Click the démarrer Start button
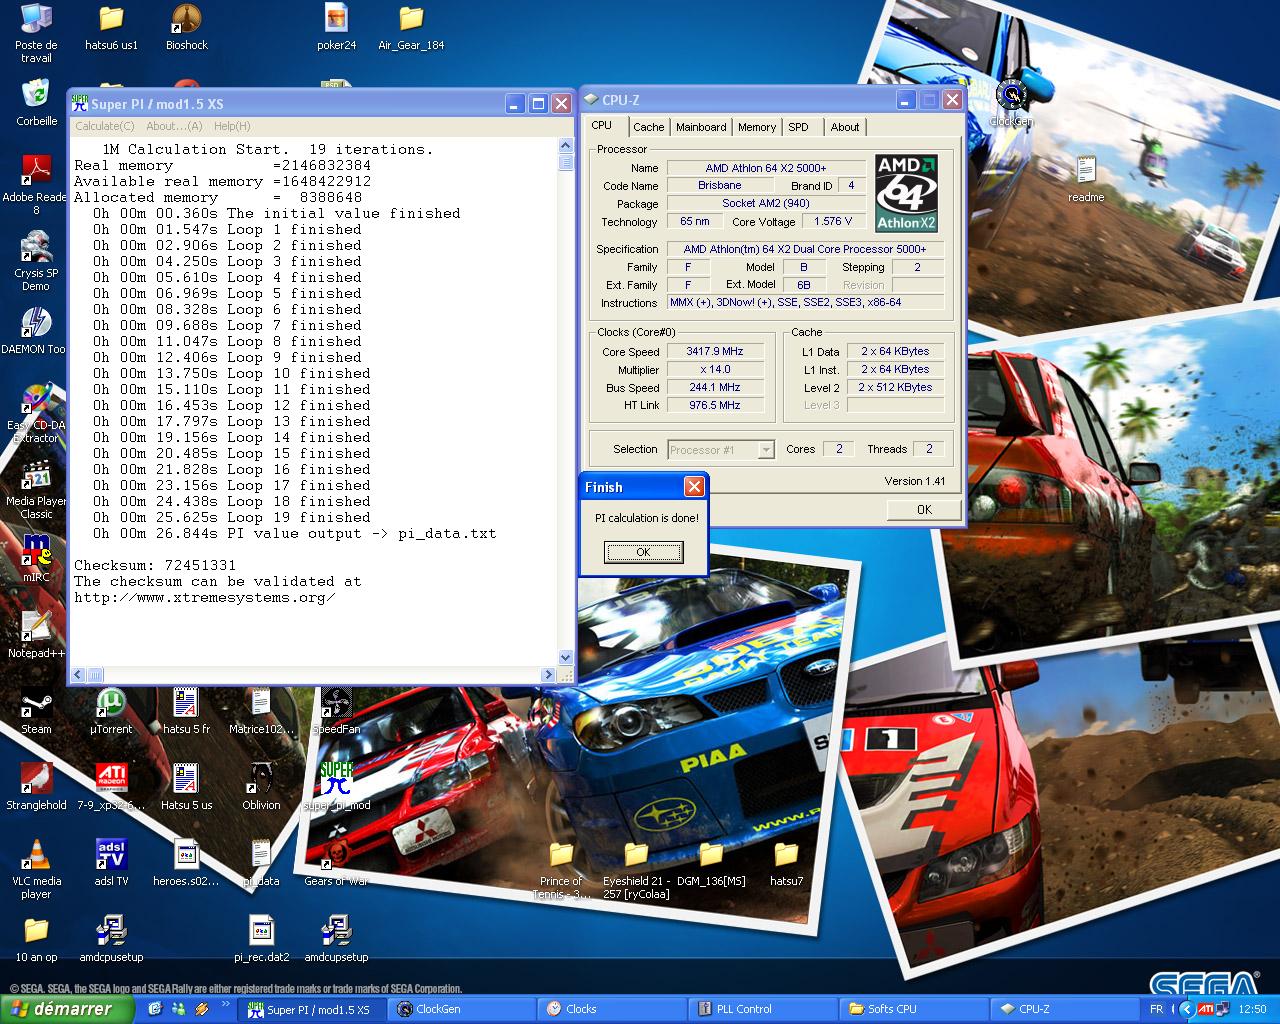This screenshot has width=1280, height=1024. click(66, 1009)
